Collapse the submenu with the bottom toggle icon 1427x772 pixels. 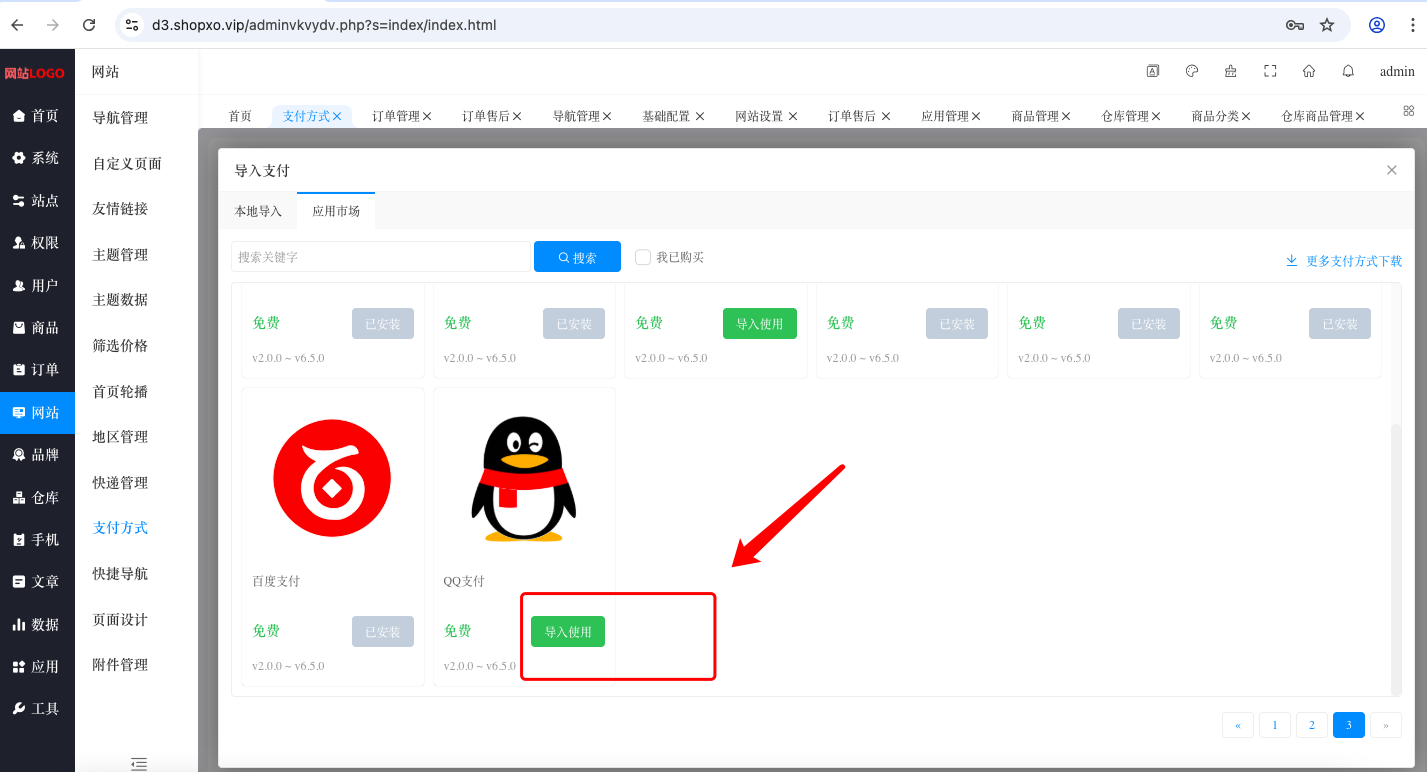[139, 763]
